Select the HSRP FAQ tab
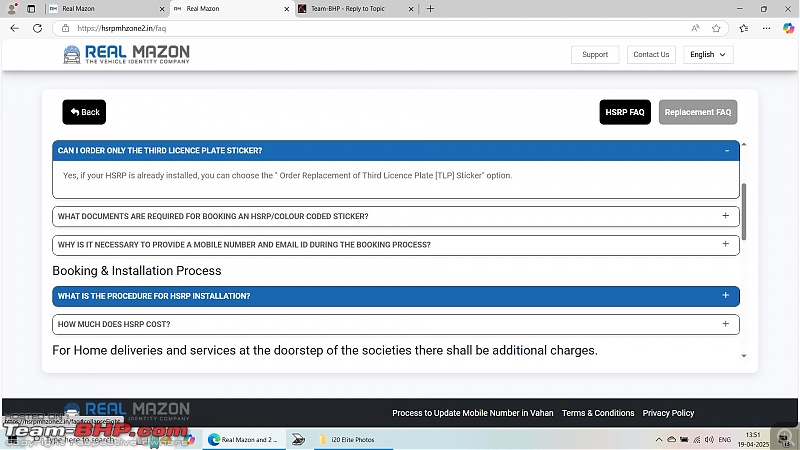Viewport: 800px width, 450px height. coord(625,112)
